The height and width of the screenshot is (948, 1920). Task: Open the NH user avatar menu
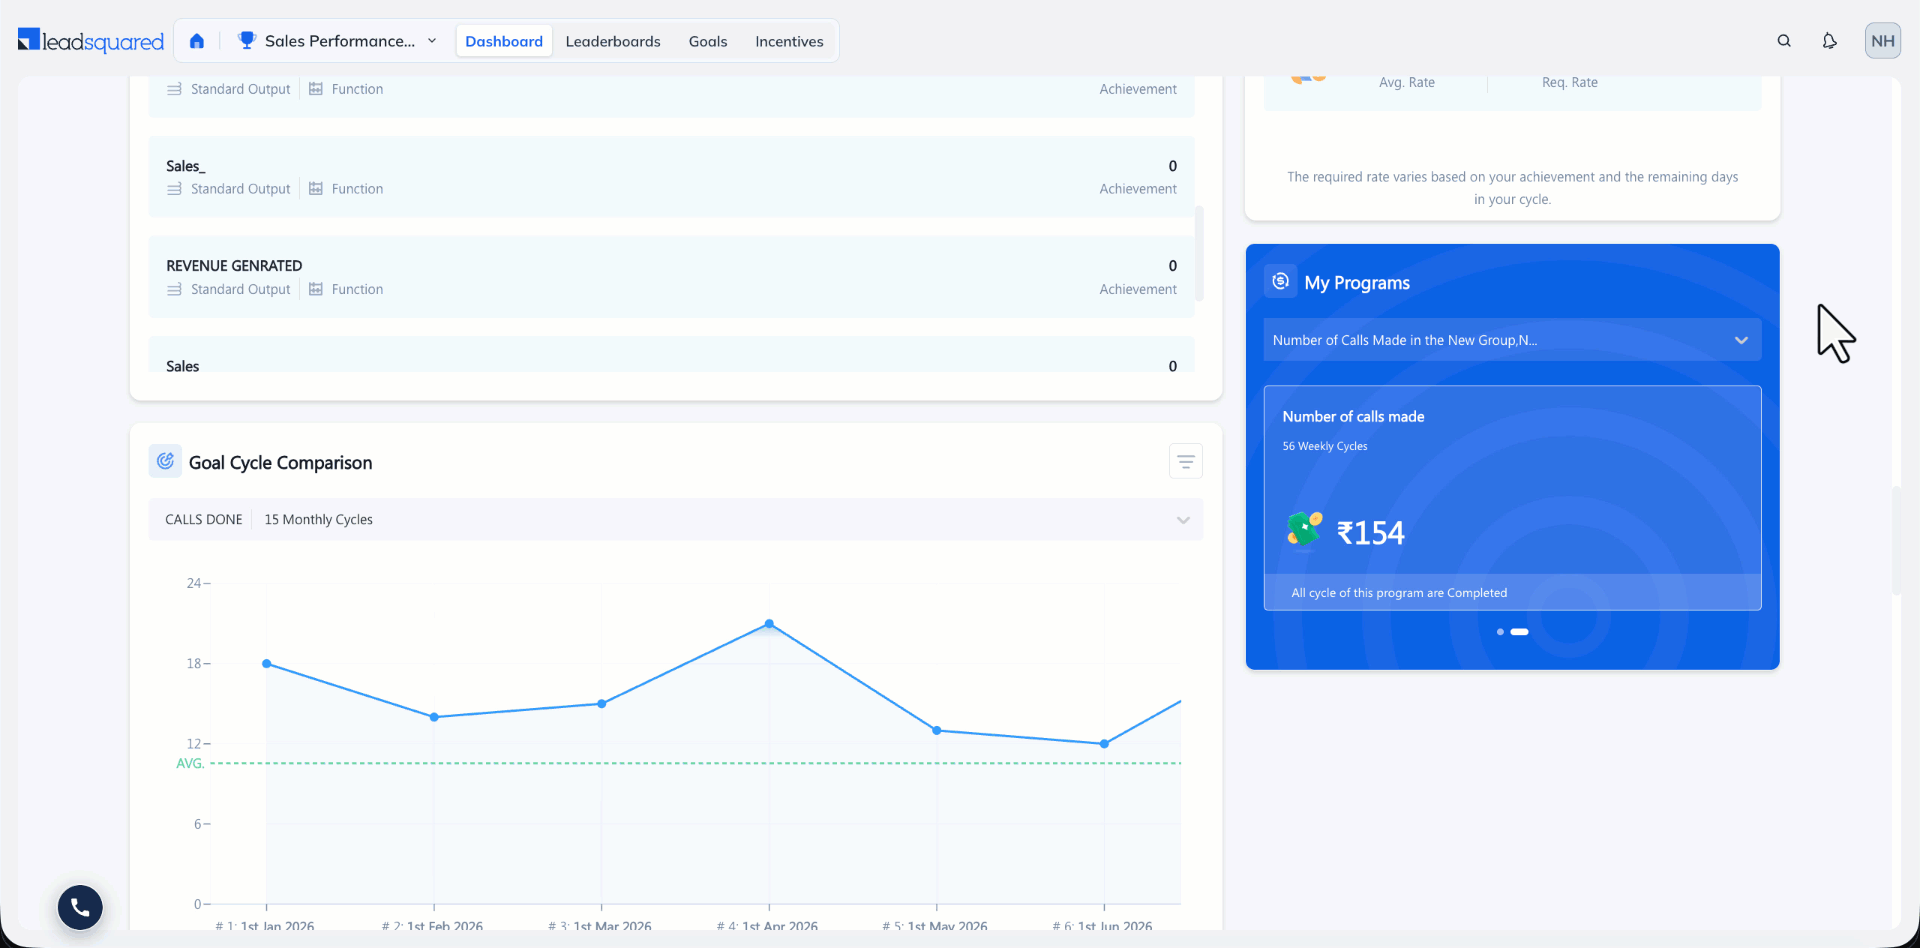coord(1883,41)
